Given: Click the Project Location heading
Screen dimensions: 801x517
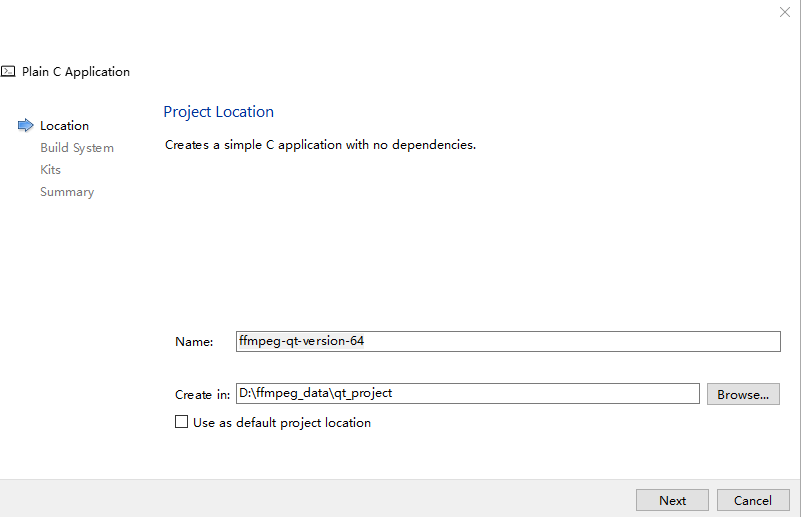Looking at the screenshot, I should tap(218, 112).
